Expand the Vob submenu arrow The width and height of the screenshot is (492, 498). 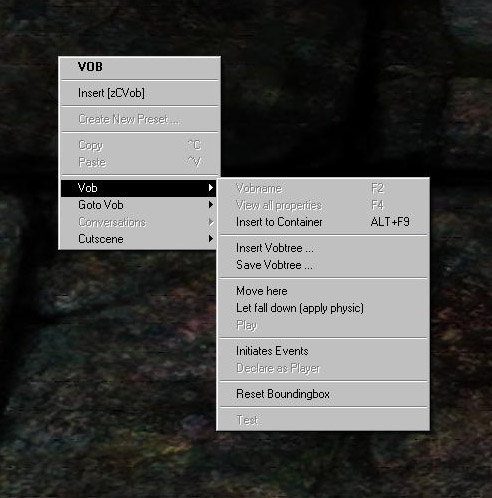point(211,188)
